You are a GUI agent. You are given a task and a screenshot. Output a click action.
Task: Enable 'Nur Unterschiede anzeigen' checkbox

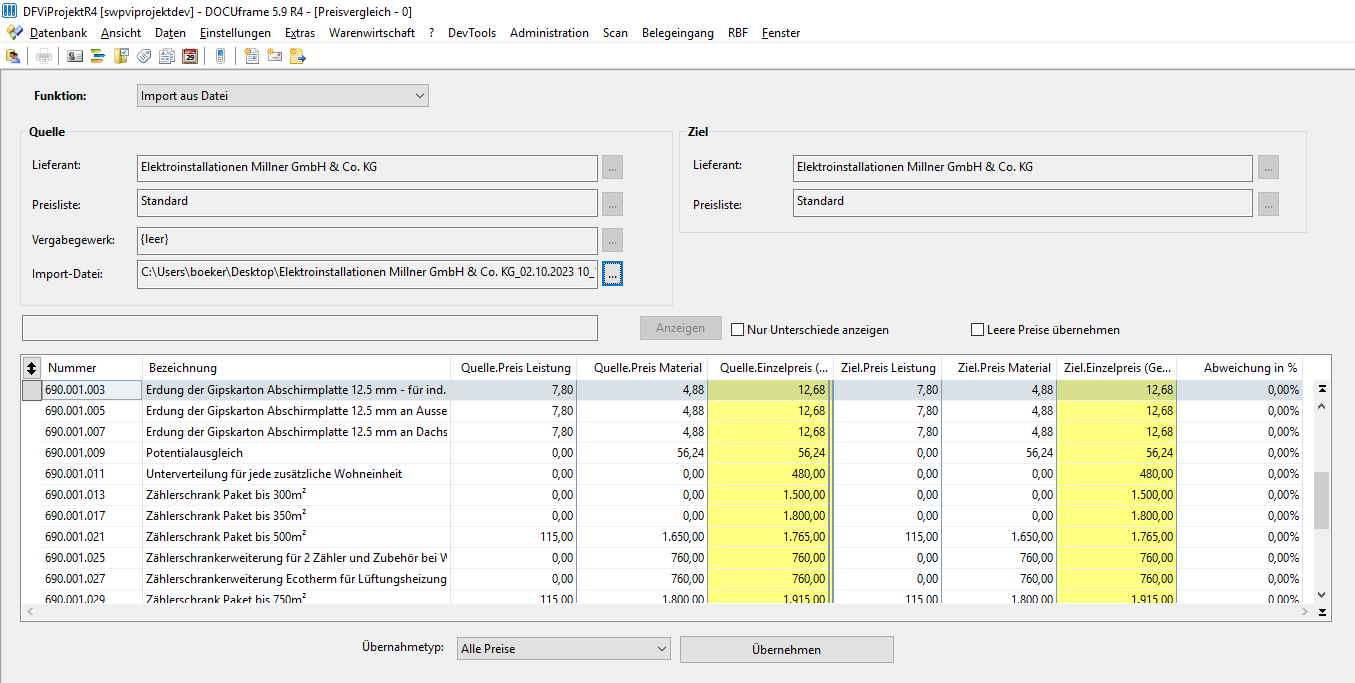coord(738,330)
